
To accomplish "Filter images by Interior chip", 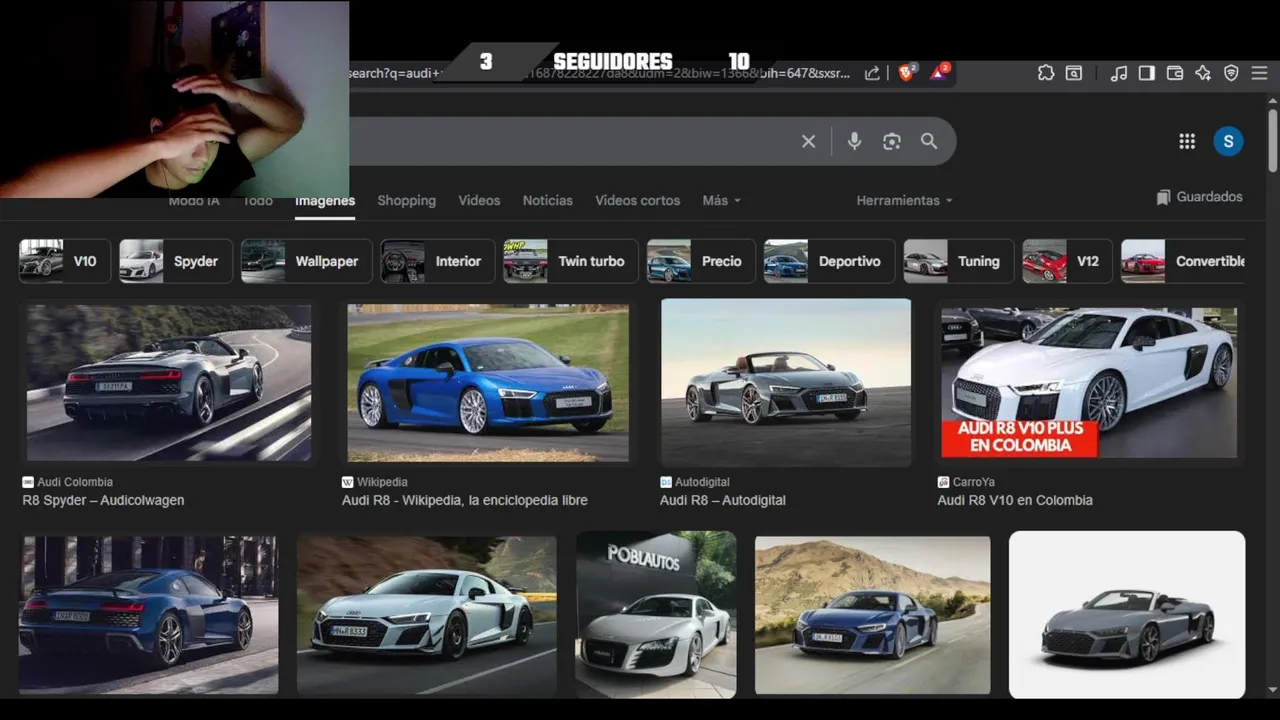I will (x=438, y=261).
